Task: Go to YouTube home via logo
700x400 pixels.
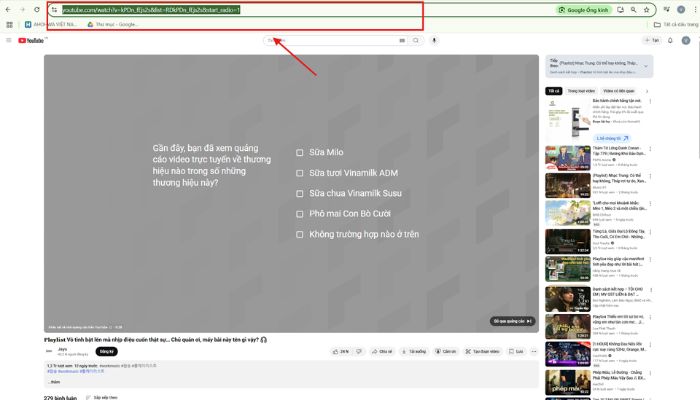Action: 31,40
